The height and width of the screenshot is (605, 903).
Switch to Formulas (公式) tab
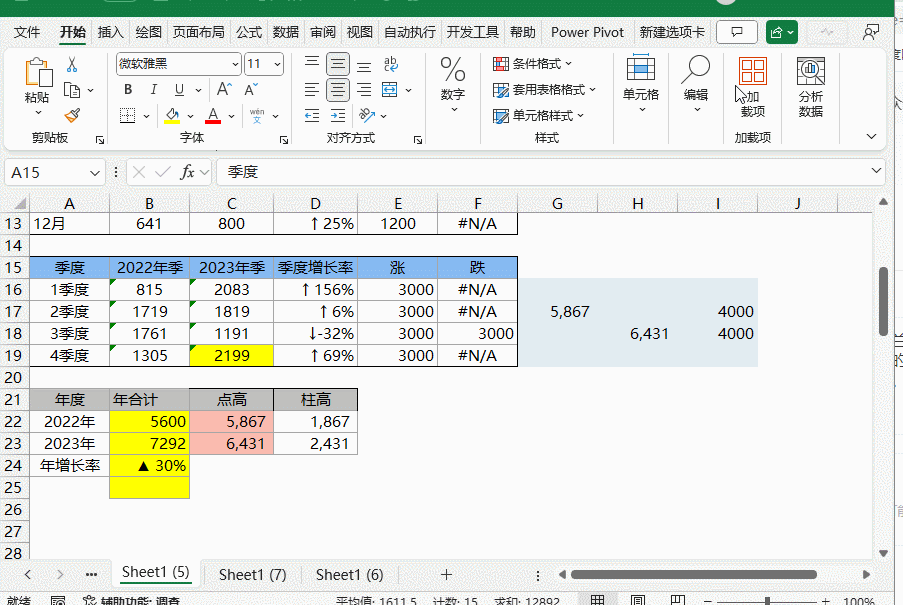249,32
